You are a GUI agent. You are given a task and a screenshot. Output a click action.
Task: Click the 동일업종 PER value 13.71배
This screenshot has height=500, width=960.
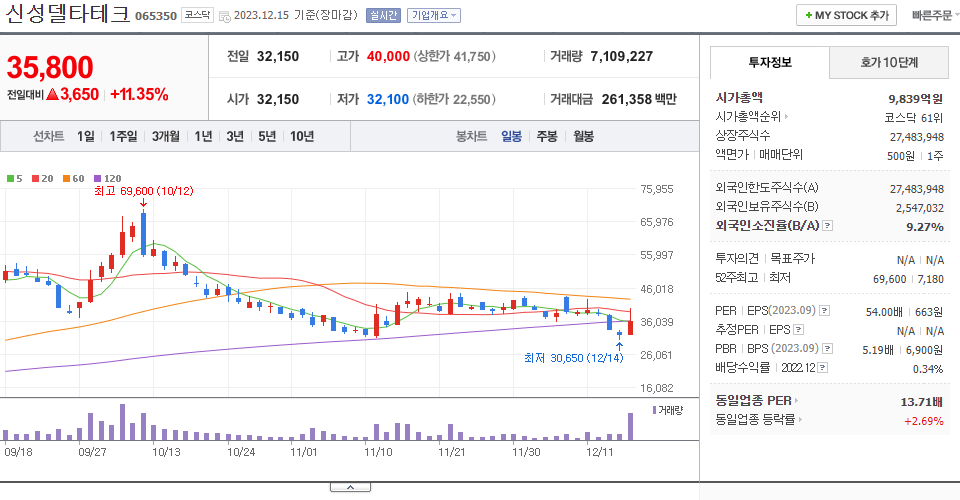[921, 402]
